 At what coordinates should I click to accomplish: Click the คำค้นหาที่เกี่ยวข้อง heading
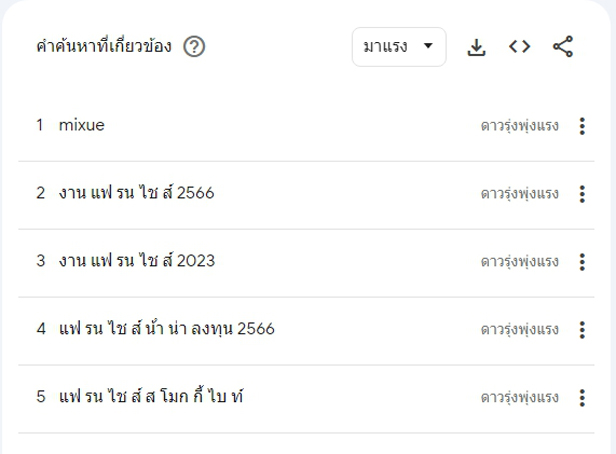104,46
